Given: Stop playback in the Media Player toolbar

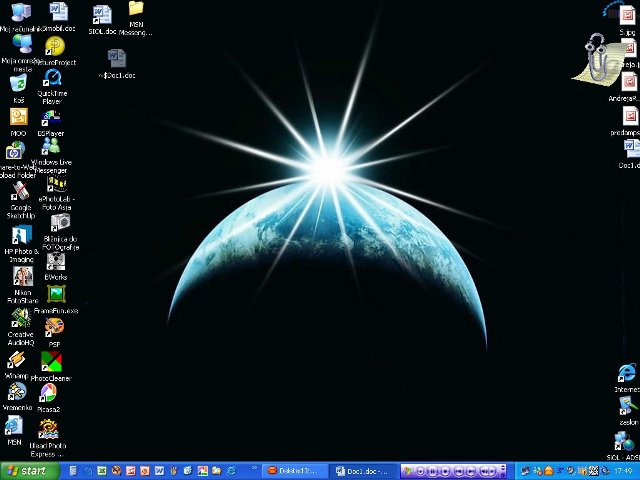Looking at the screenshot, I should (445, 471).
